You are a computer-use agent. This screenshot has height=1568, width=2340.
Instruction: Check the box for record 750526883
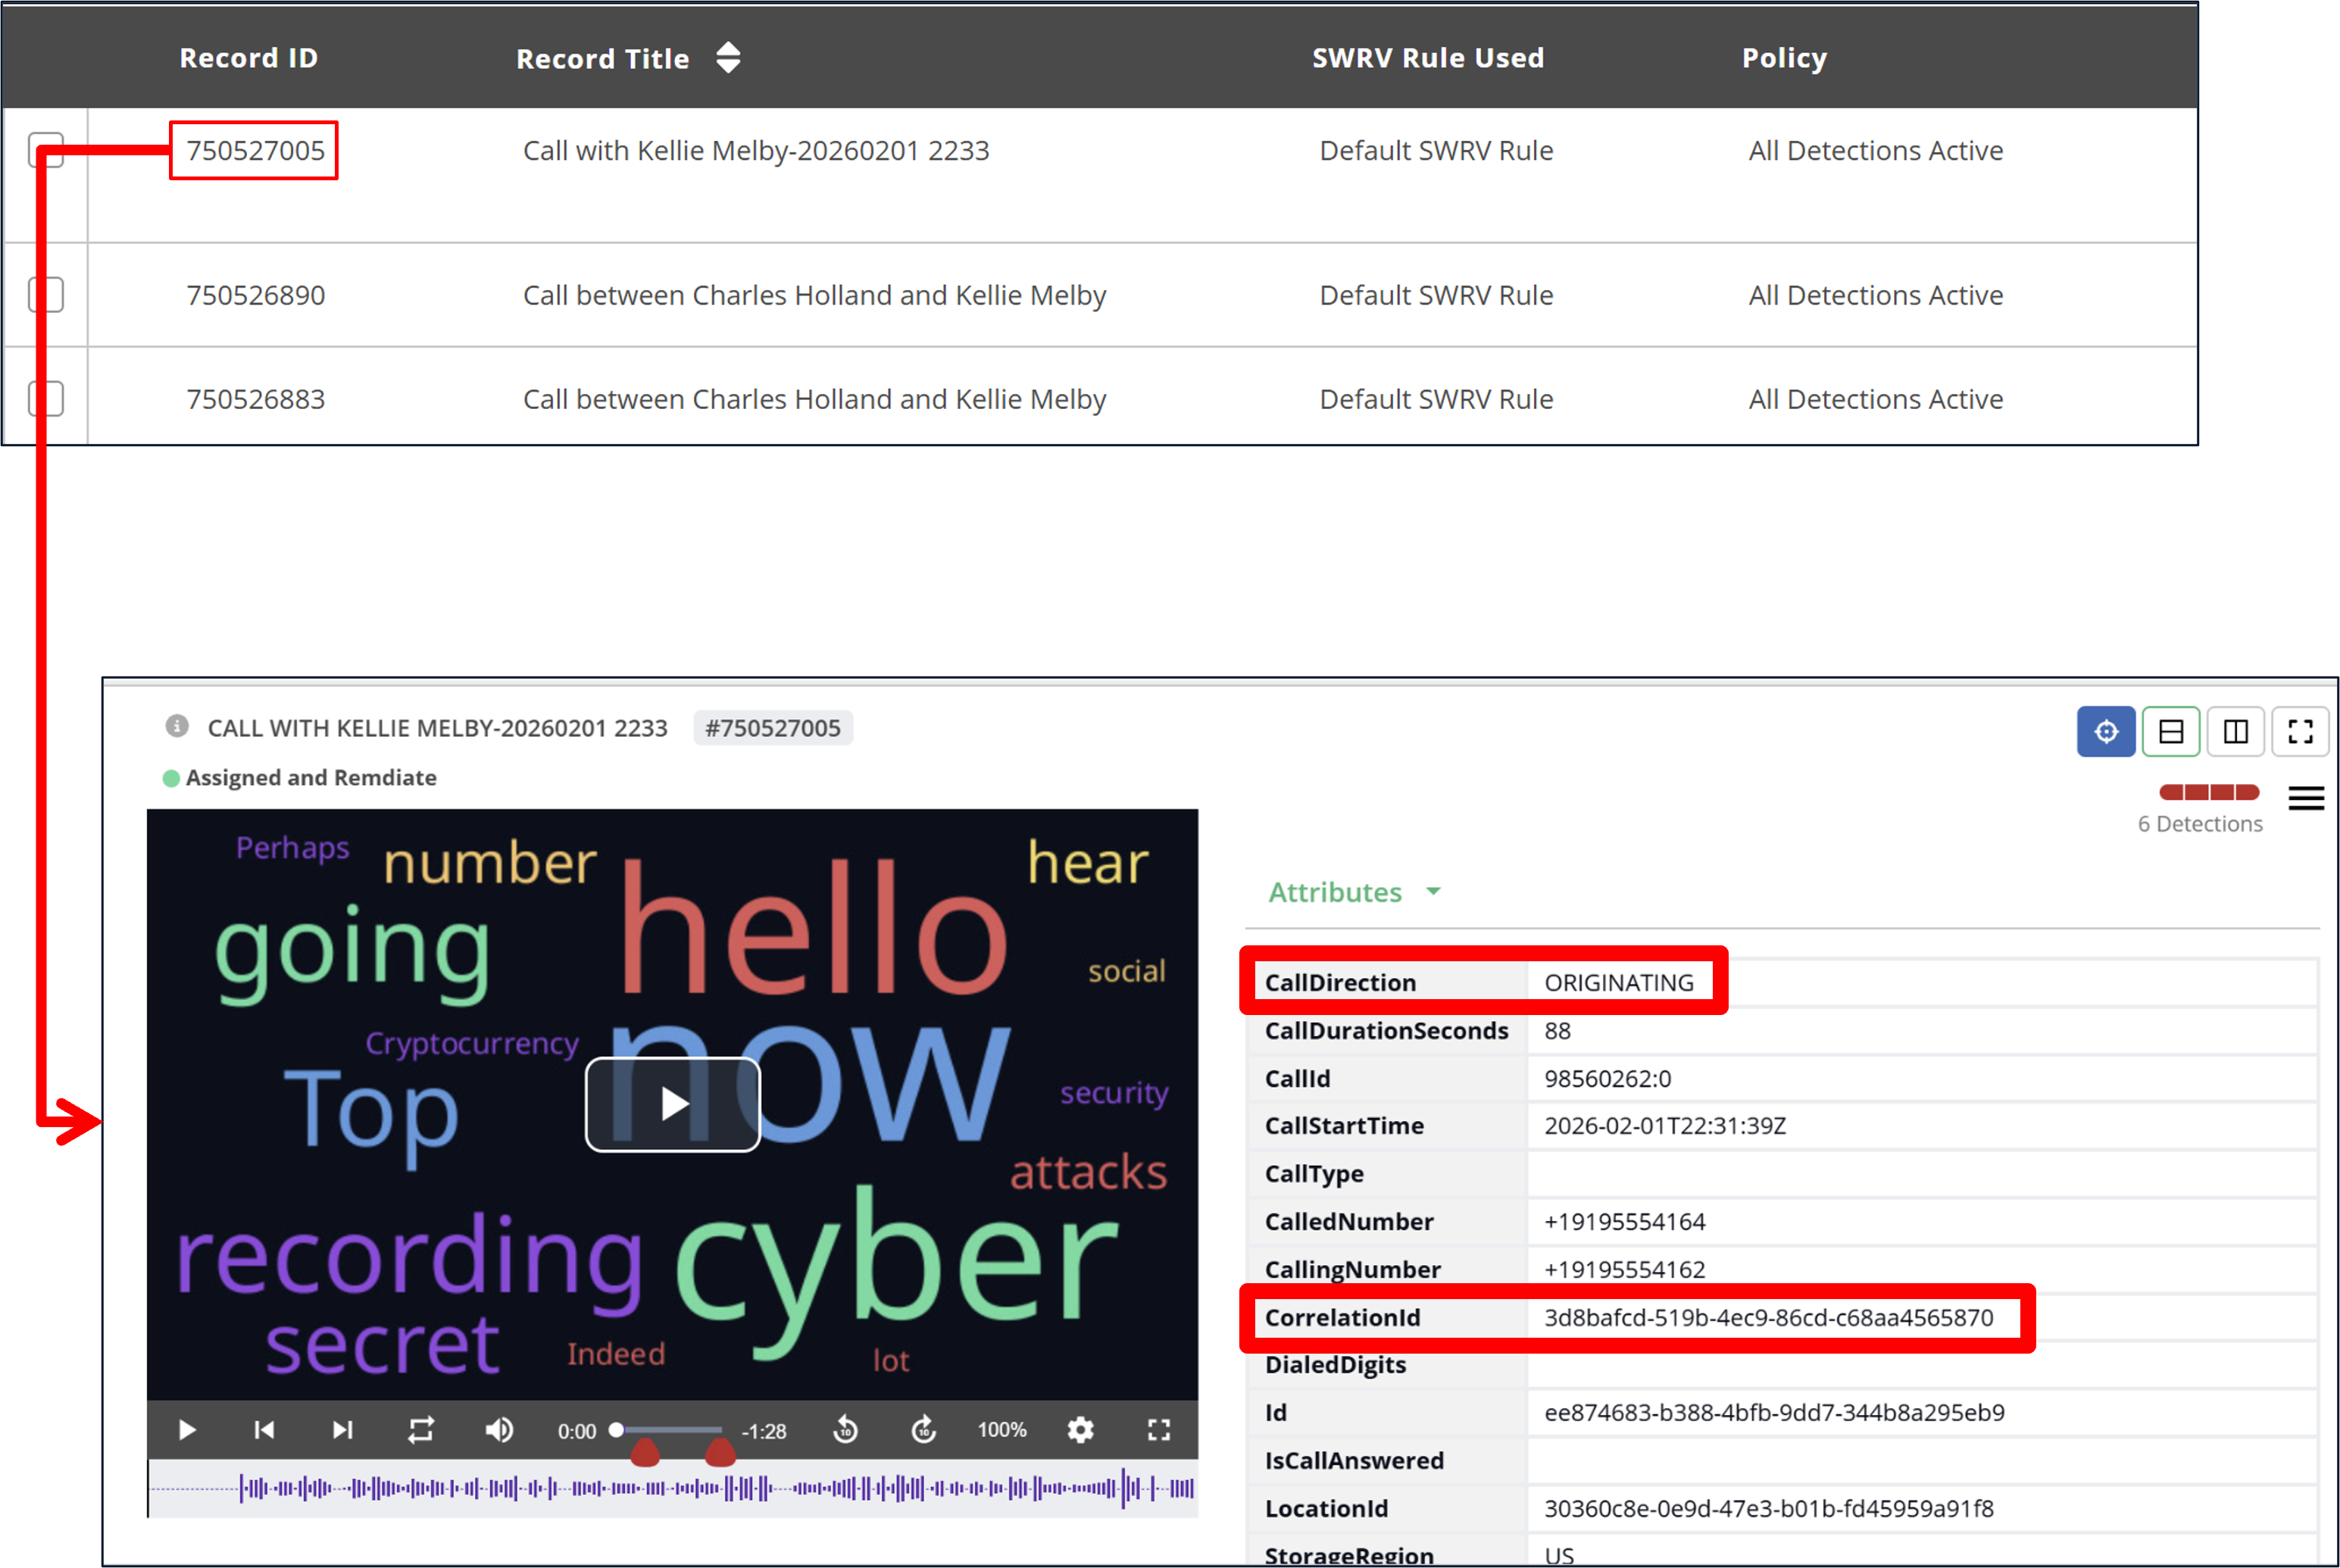[x=46, y=399]
